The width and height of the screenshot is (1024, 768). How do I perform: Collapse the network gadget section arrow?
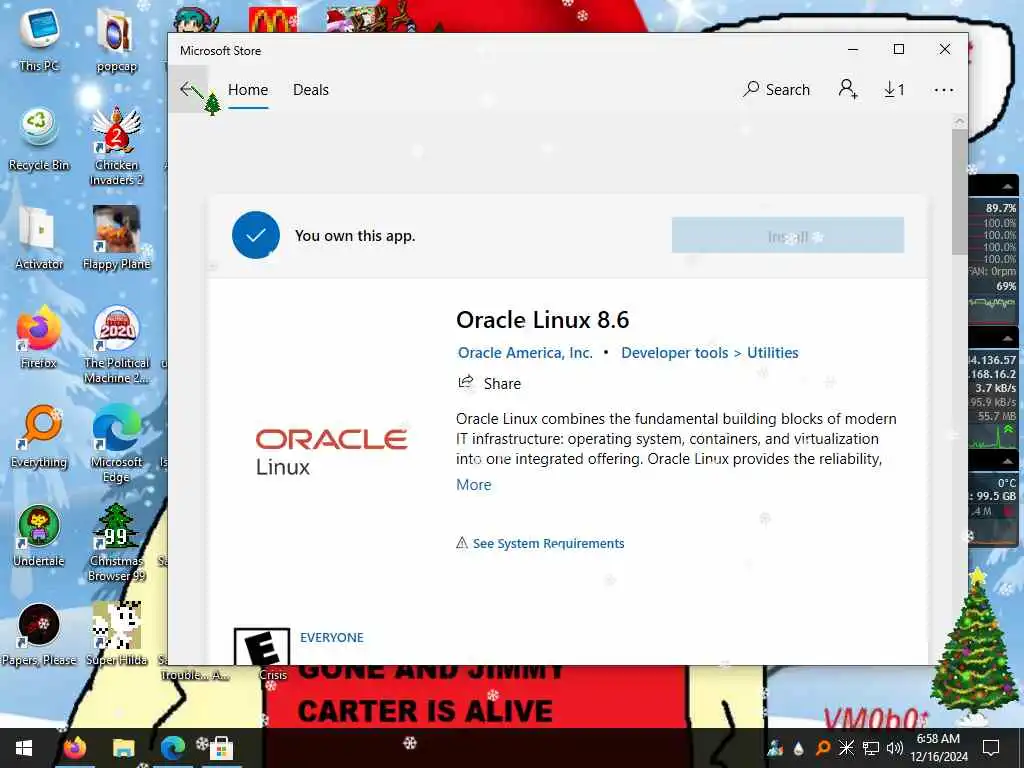coord(1008,338)
